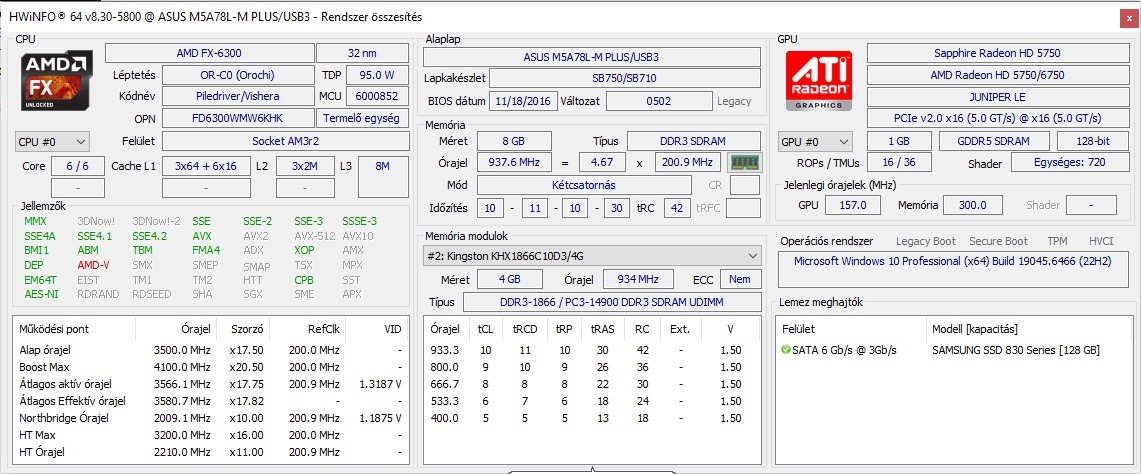
Task: Click the 95.0 W TDP value
Action: point(377,75)
